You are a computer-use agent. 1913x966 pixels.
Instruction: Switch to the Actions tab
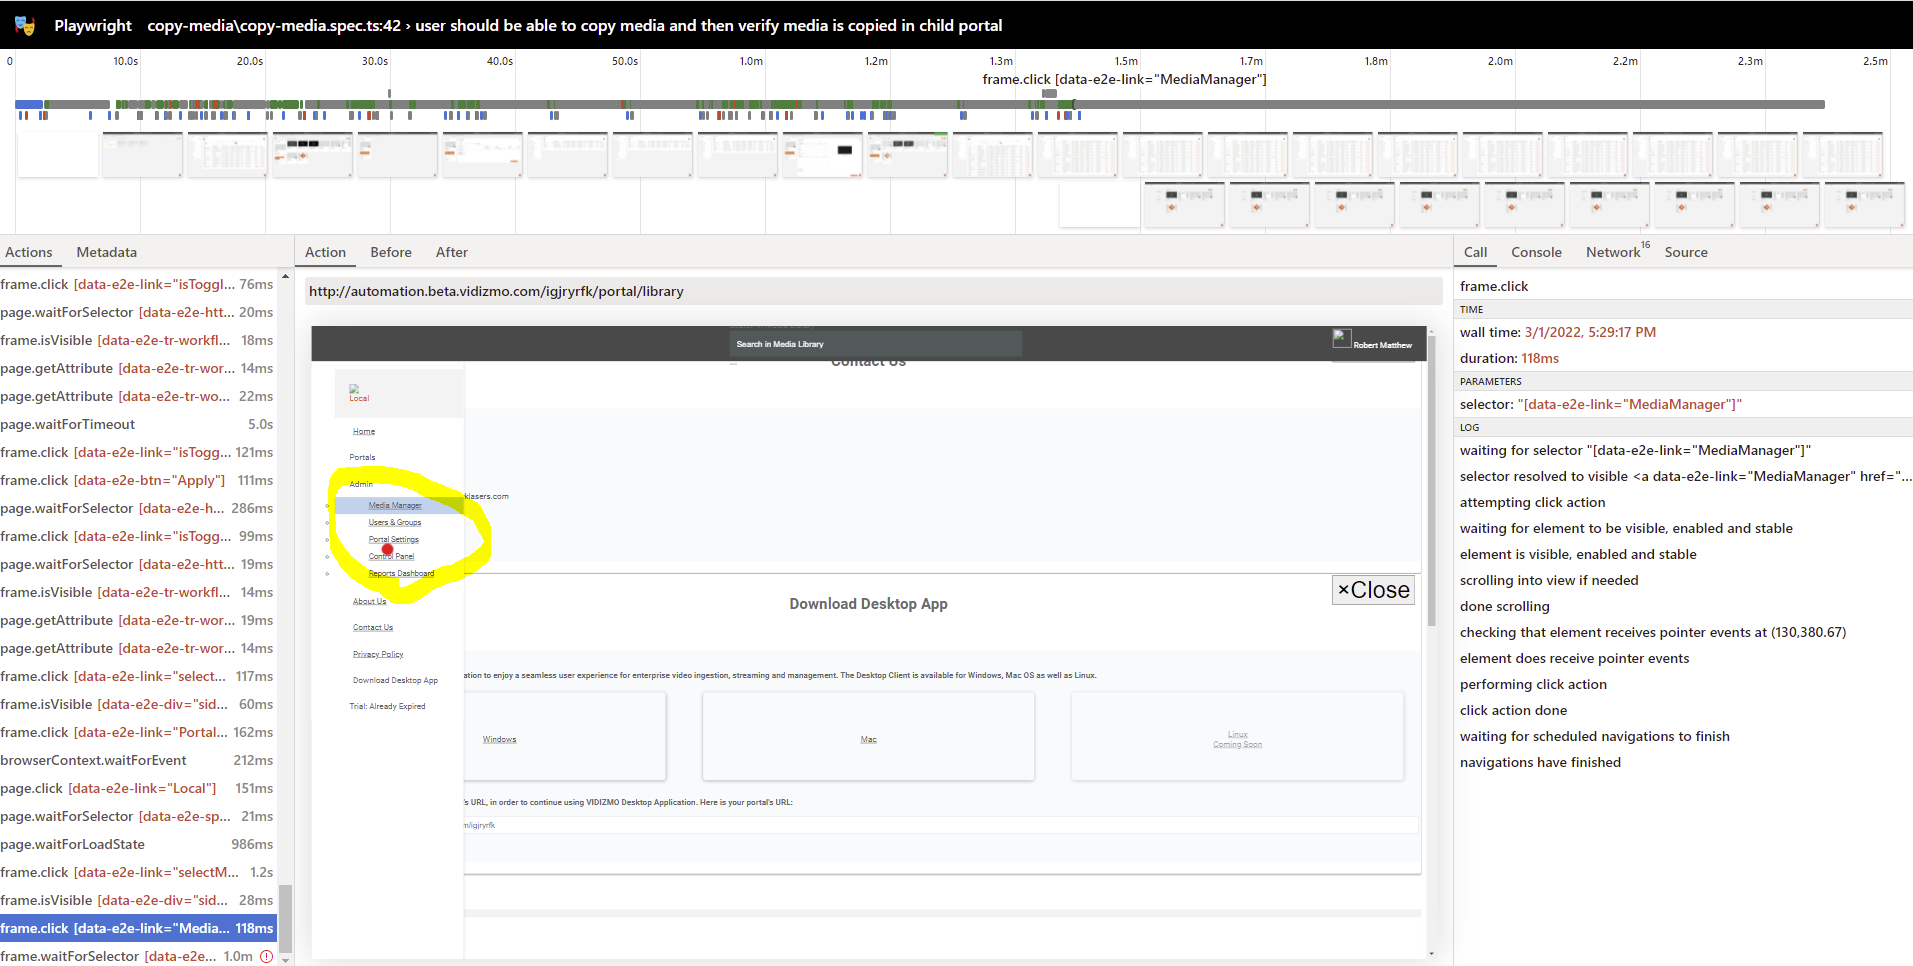(29, 252)
